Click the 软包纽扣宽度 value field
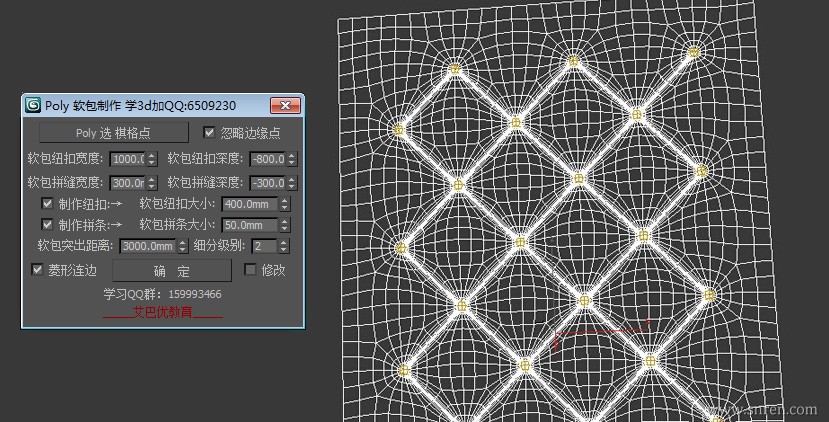 click(x=127, y=159)
